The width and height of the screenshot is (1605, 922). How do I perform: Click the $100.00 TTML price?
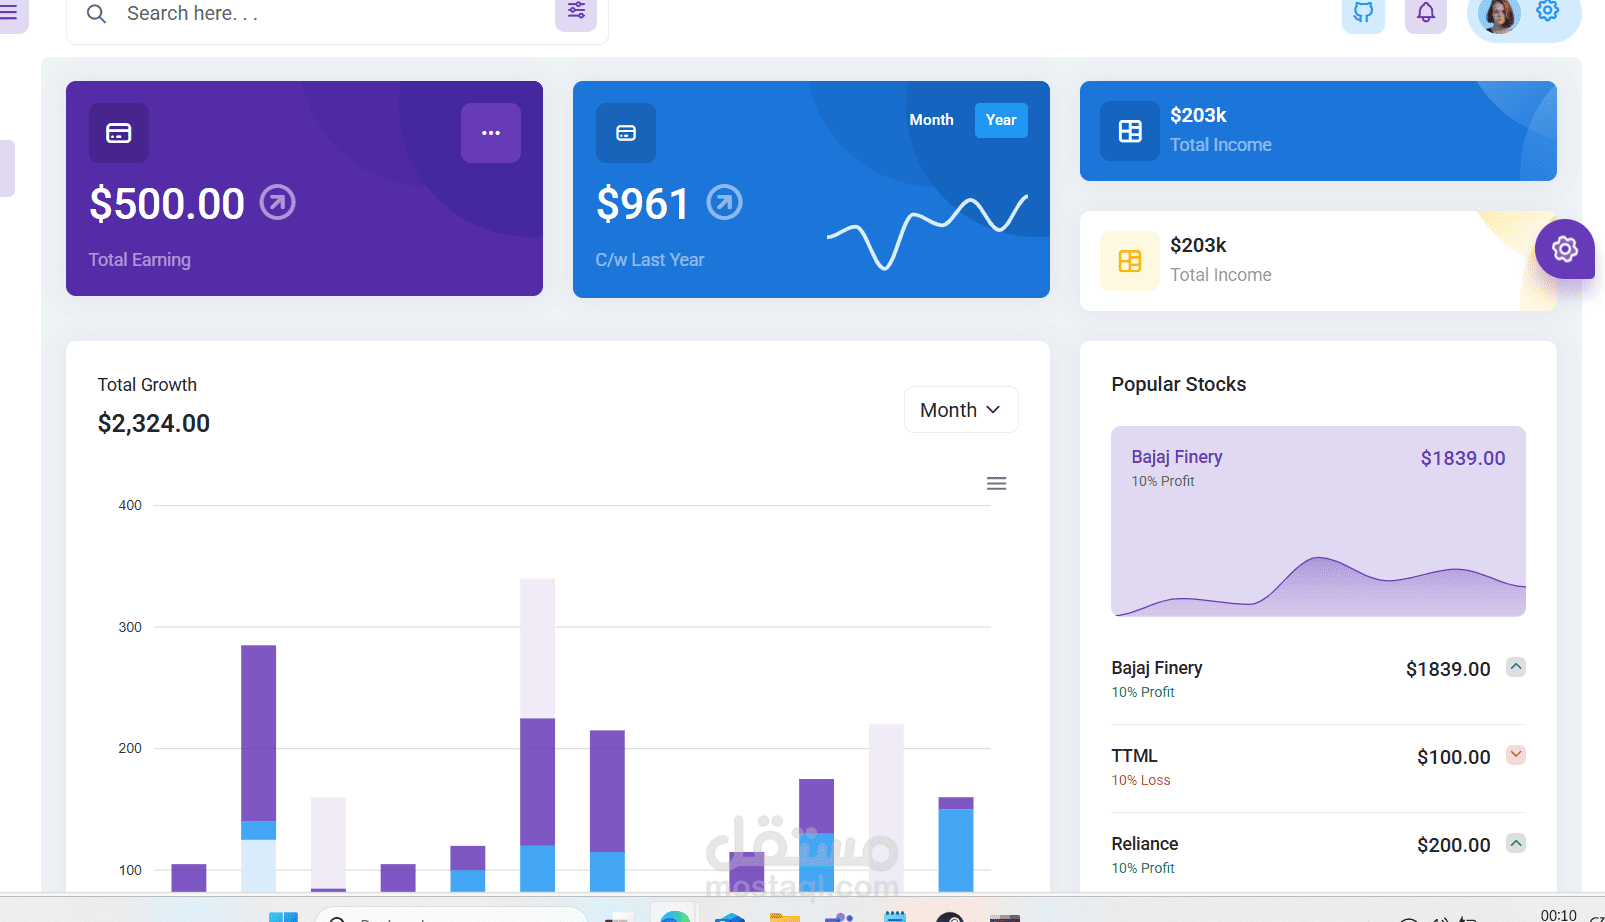[x=1454, y=757]
